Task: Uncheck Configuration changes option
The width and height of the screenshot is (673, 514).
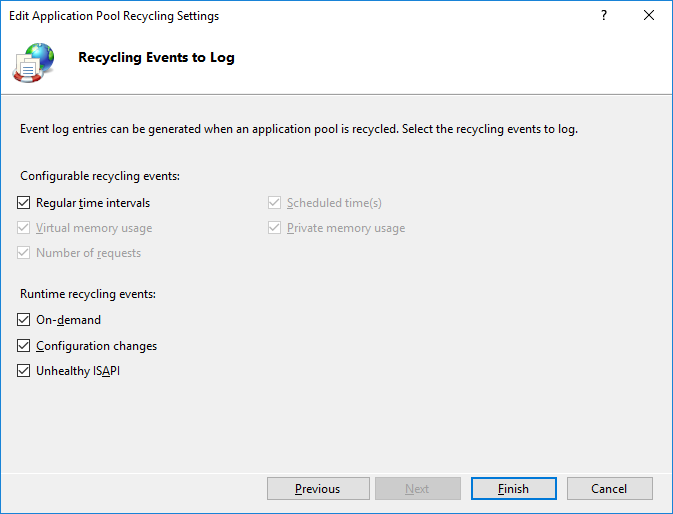Action: pos(24,345)
